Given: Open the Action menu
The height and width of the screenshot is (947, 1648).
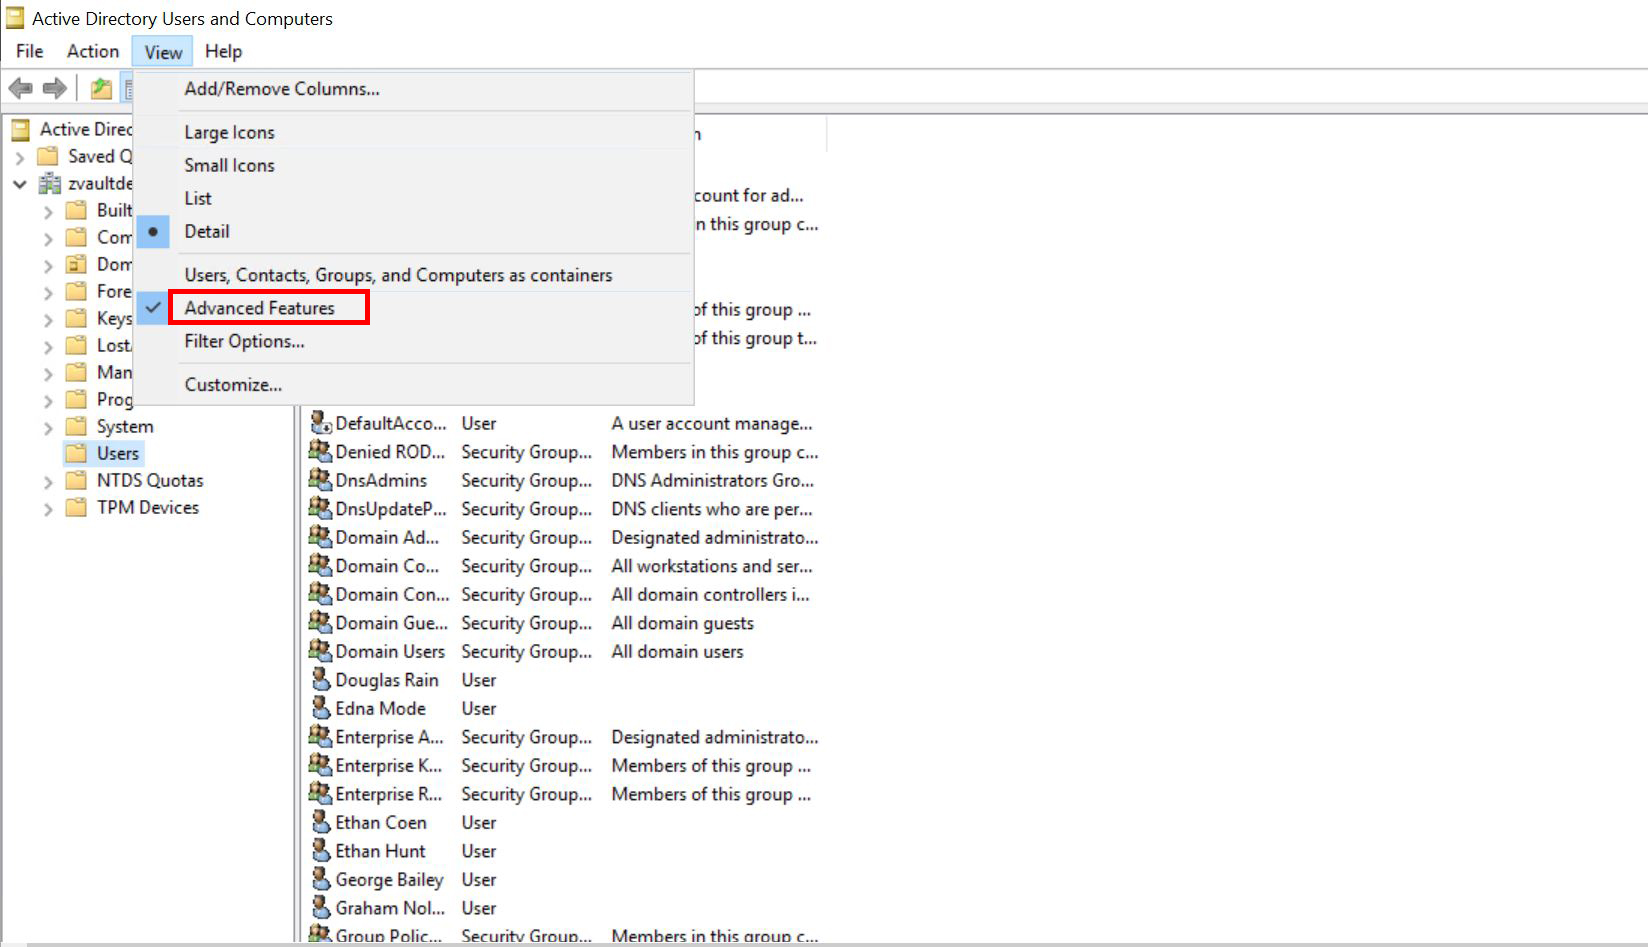Looking at the screenshot, I should tap(93, 51).
